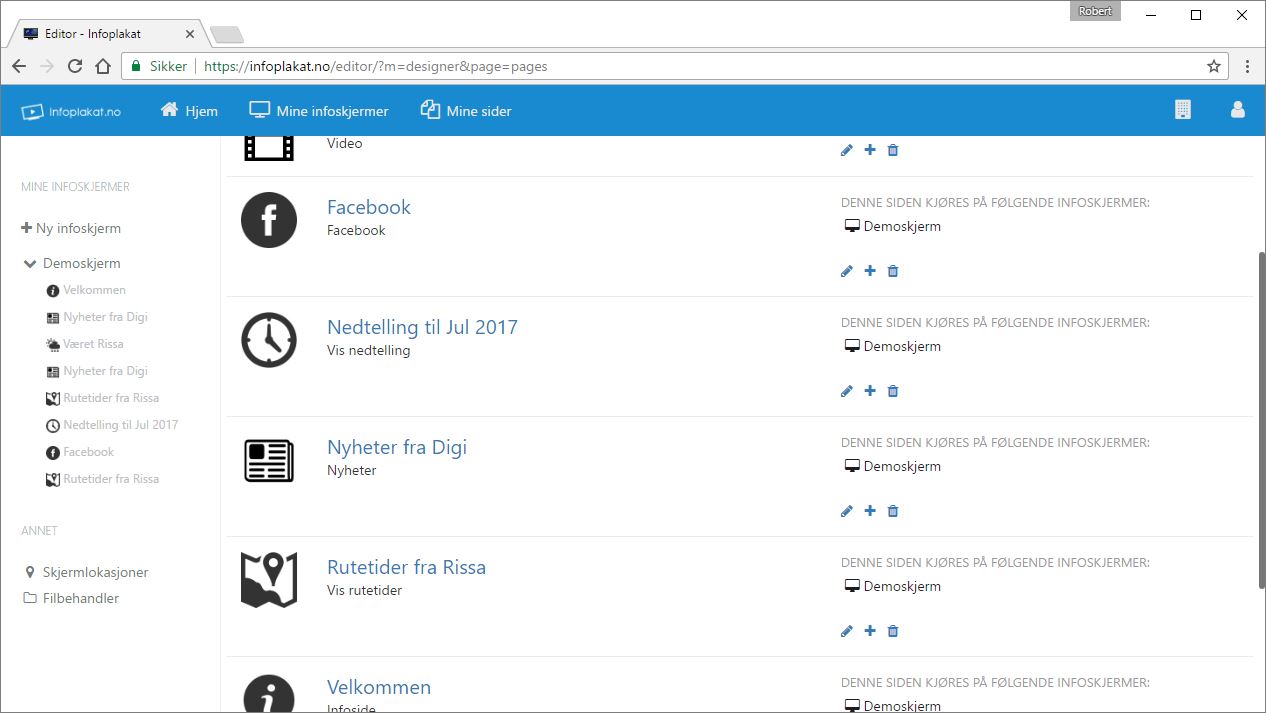Edit Nedtelling til Jul 2017 via pencil icon
Image resolution: width=1266 pixels, height=713 pixels.
847,391
